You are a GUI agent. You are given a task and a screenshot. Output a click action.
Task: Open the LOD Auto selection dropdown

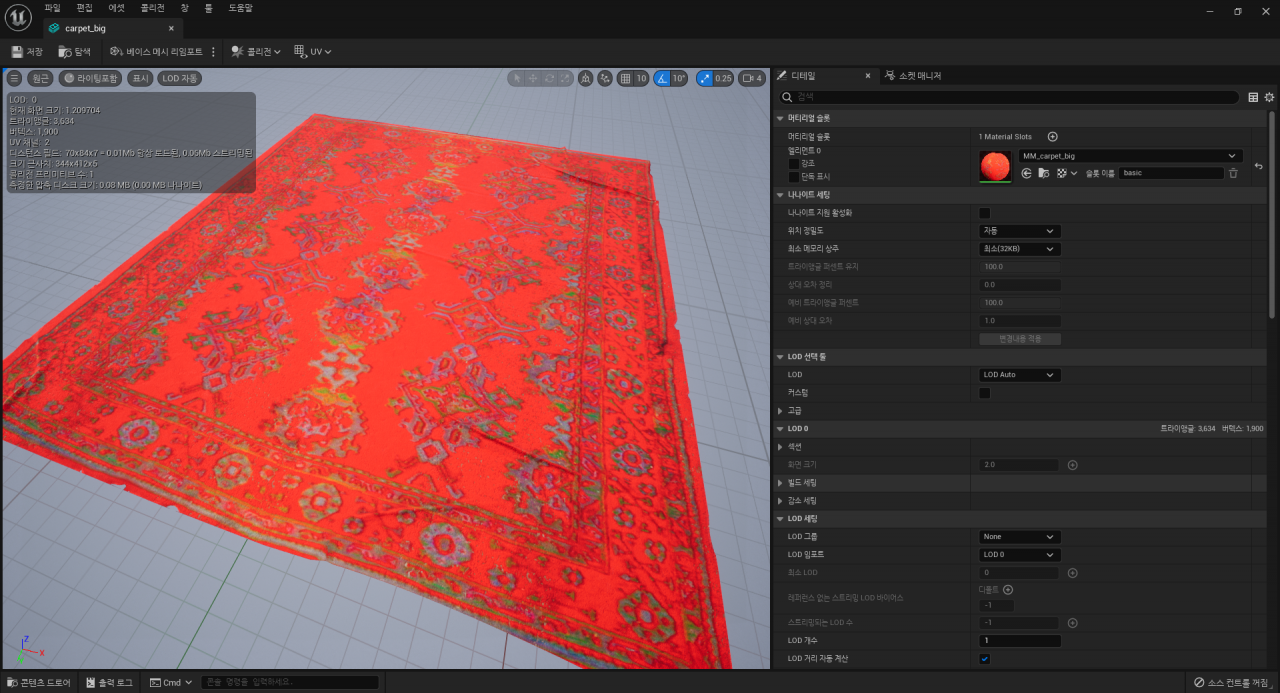pos(1019,375)
